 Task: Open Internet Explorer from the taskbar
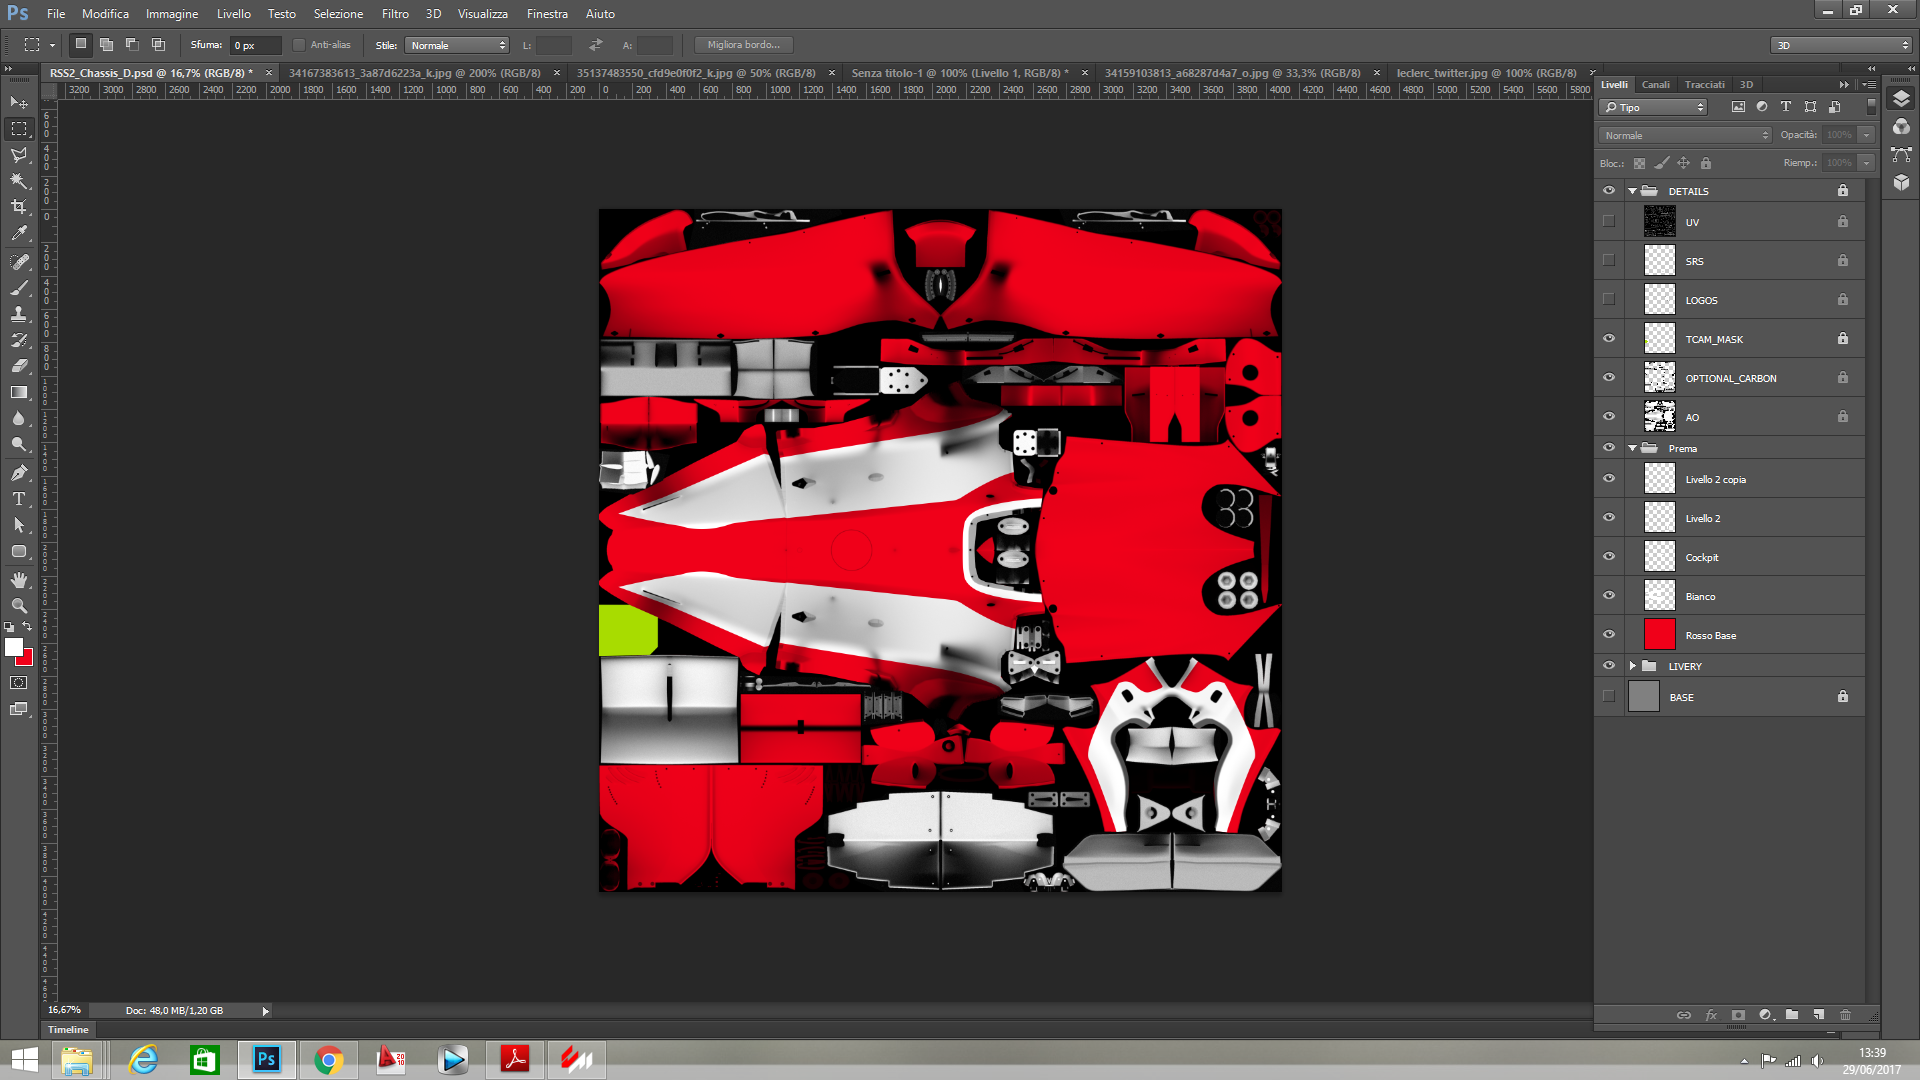(x=144, y=1060)
